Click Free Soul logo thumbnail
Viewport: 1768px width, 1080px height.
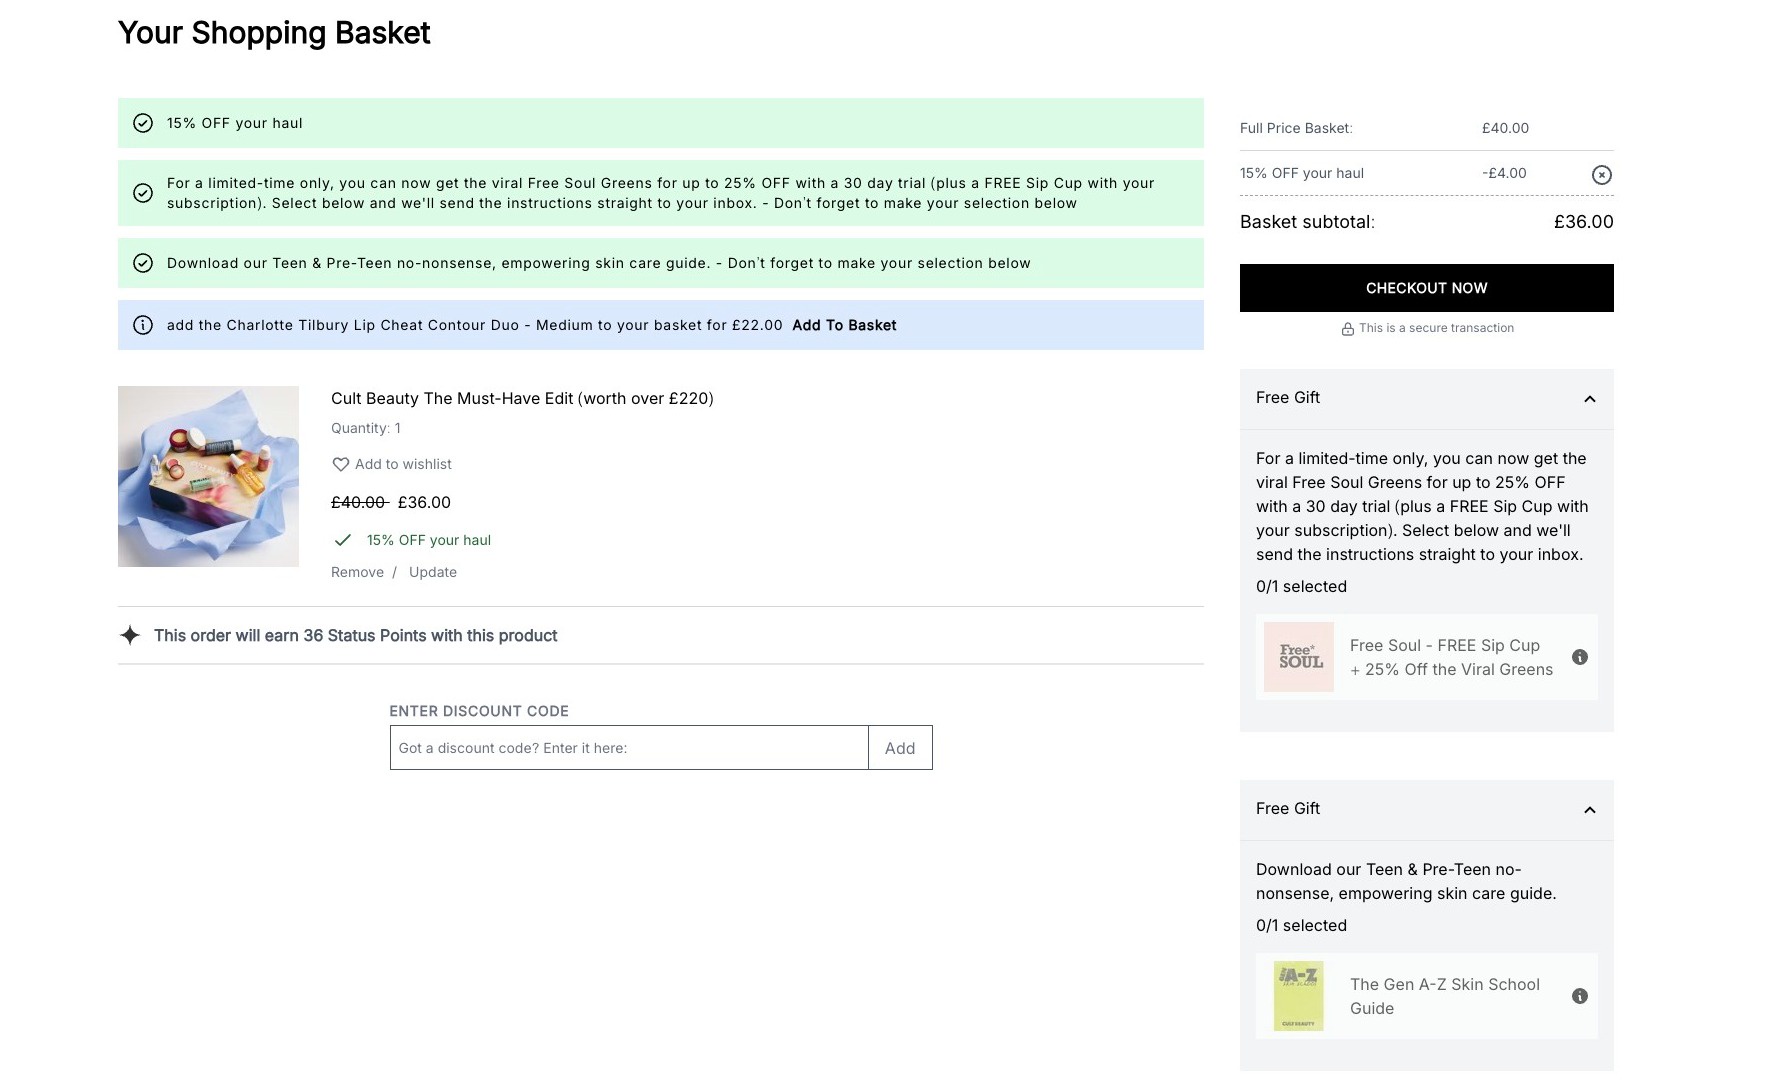pyautogui.click(x=1299, y=657)
